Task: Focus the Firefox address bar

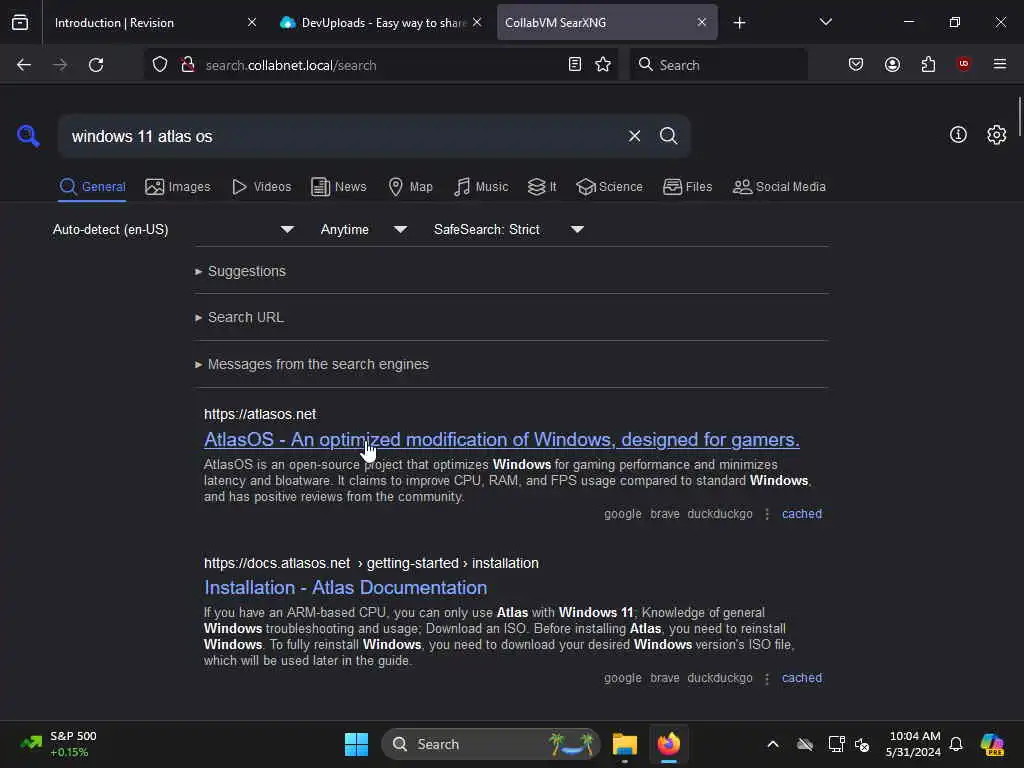Action: 382,65
